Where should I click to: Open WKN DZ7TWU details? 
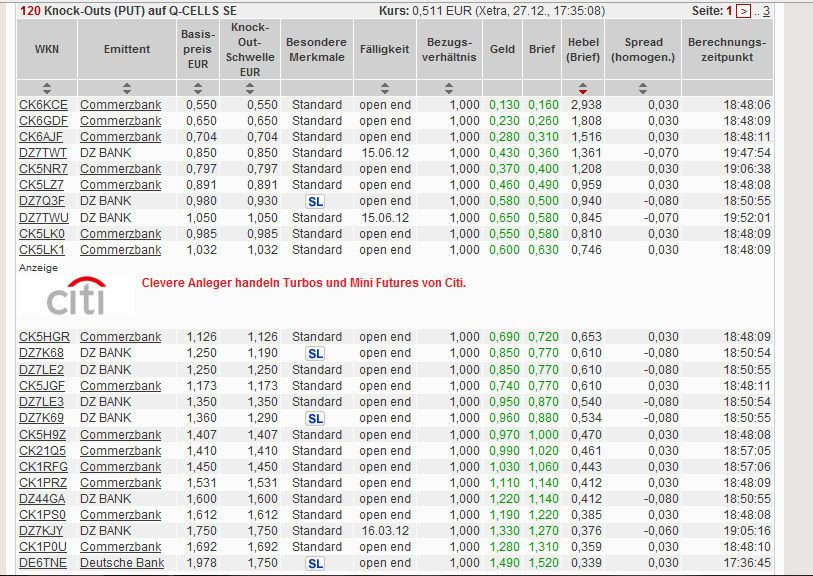[x=44, y=218]
